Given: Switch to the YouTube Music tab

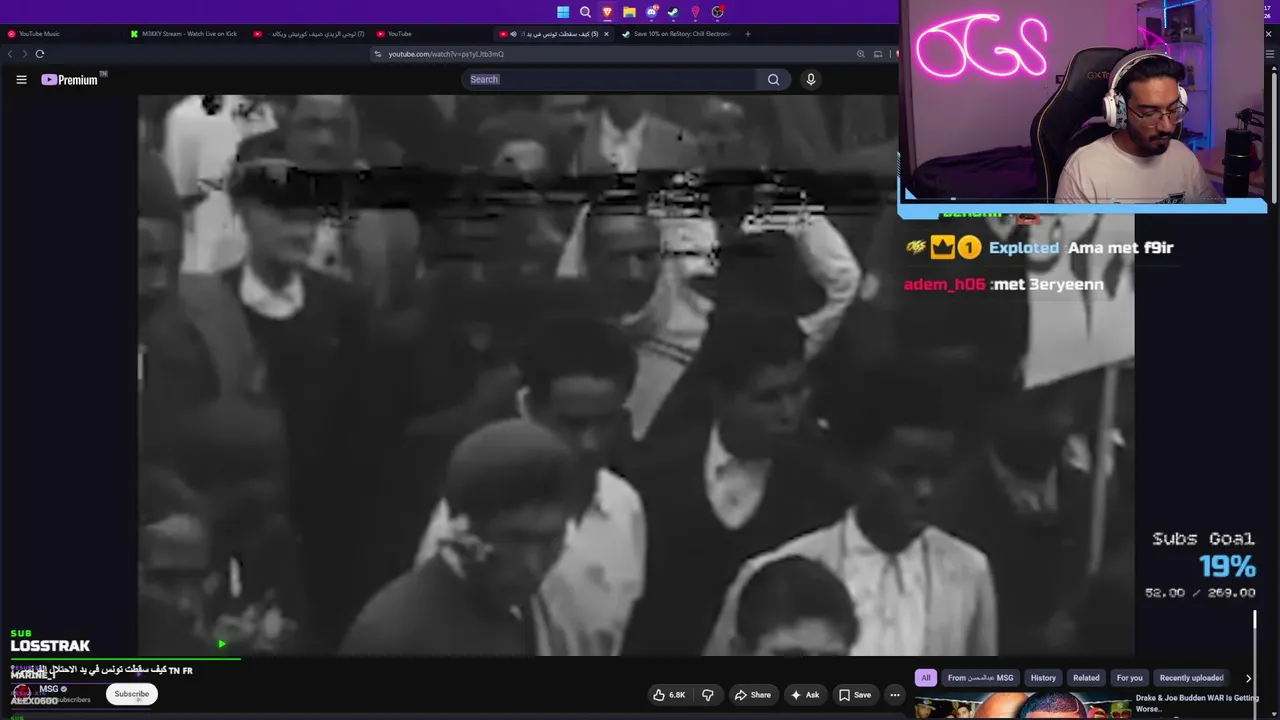Looking at the screenshot, I should click(x=62, y=34).
